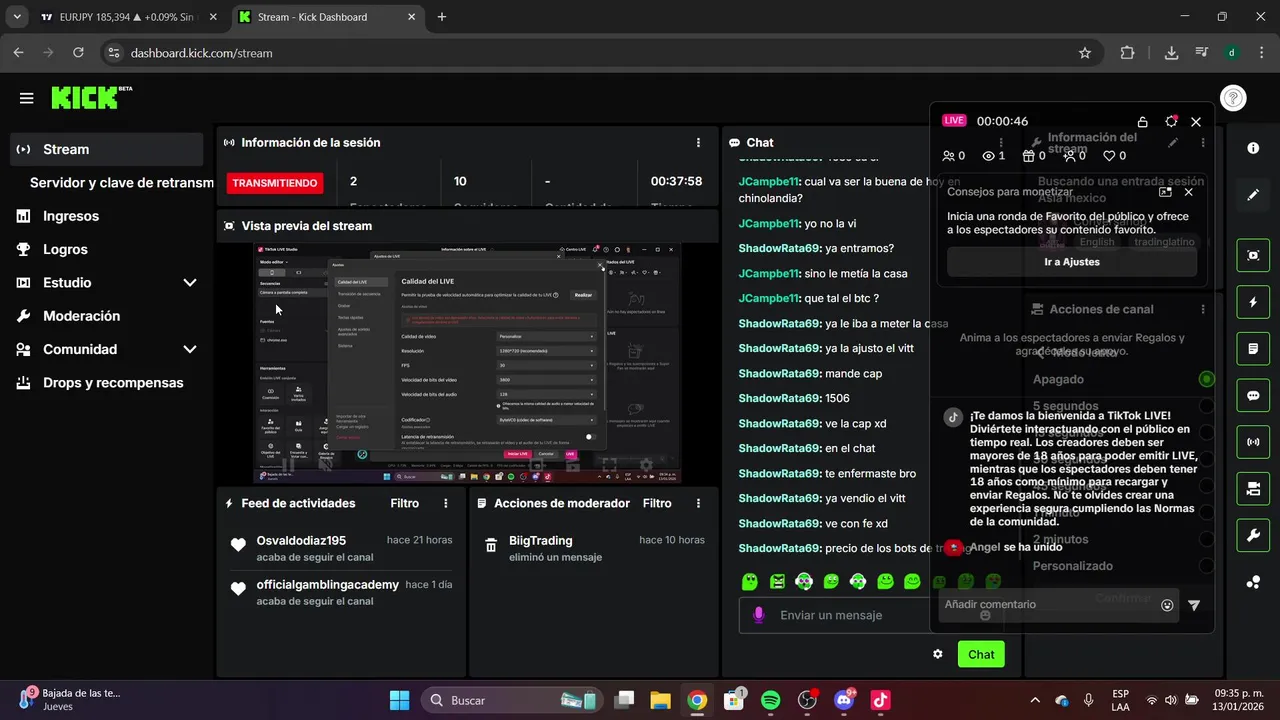1280x720 pixels.
Task: Expand the Estudio sidebar section
Action: click(x=190, y=283)
